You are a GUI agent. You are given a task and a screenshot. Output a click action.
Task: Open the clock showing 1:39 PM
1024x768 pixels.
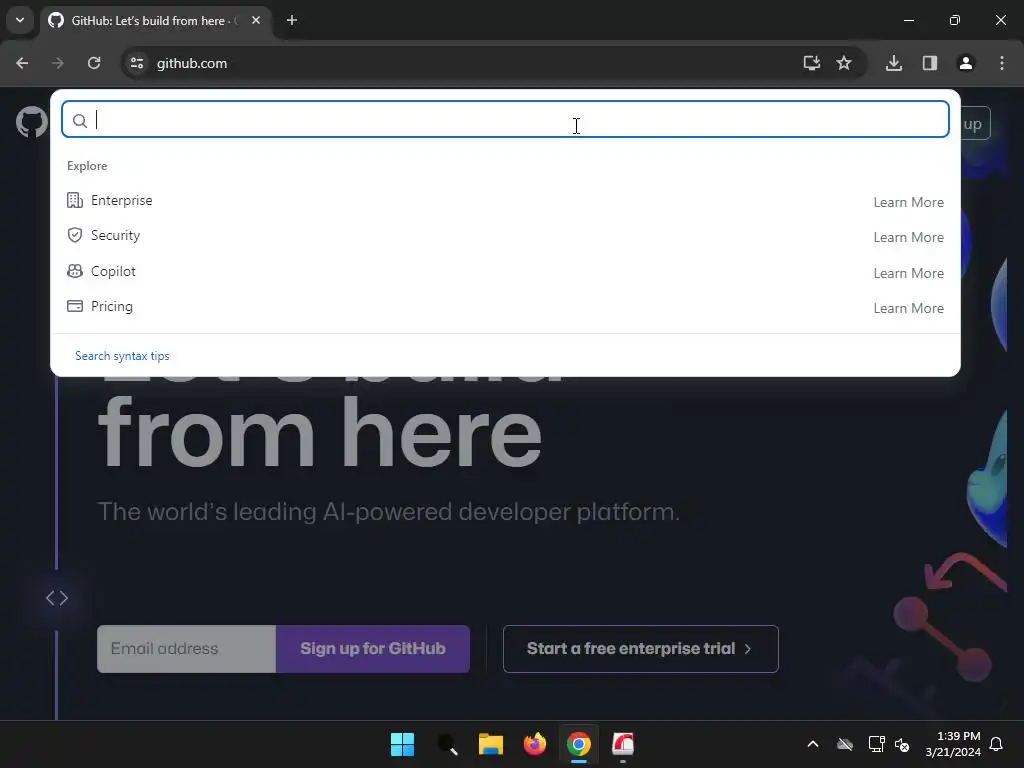953,744
